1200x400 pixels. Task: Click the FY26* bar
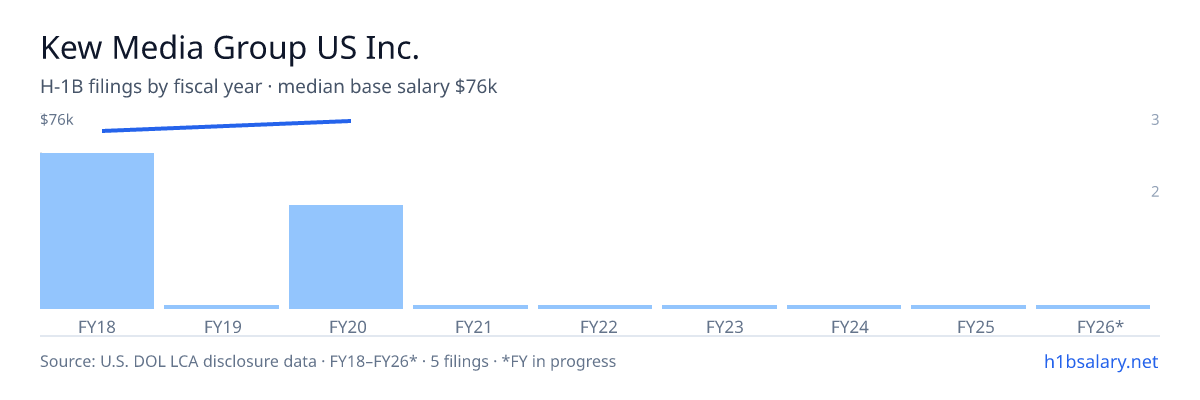[1093, 307]
